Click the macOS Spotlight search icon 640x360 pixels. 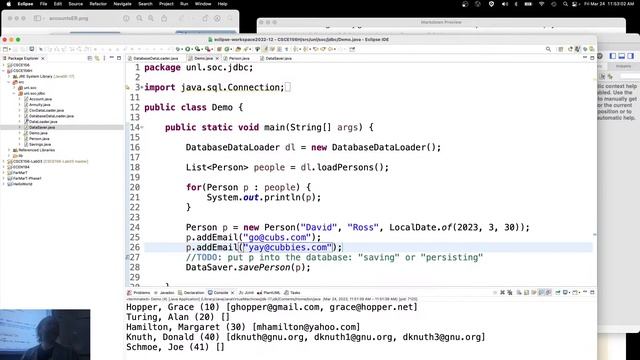point(565,4)
